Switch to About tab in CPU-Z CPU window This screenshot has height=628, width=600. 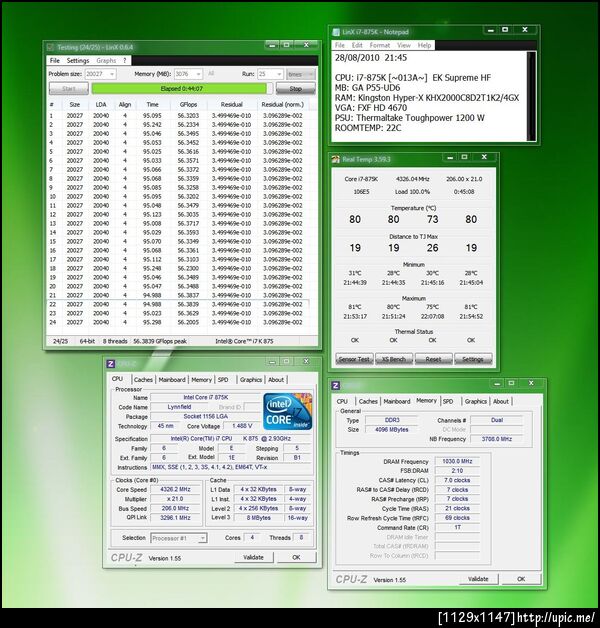pos(276,380)
